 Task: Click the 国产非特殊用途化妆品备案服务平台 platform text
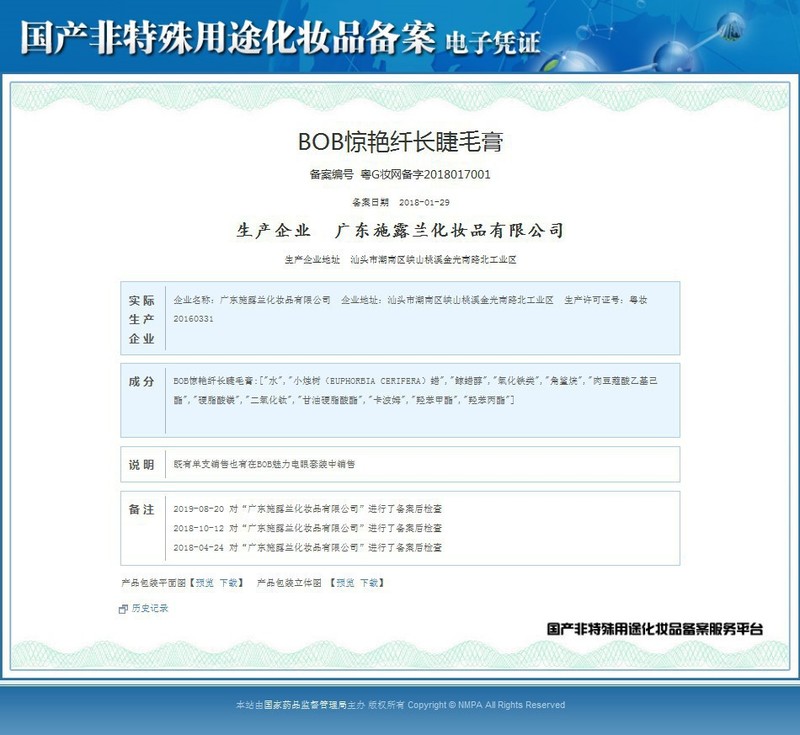(655, 629)
